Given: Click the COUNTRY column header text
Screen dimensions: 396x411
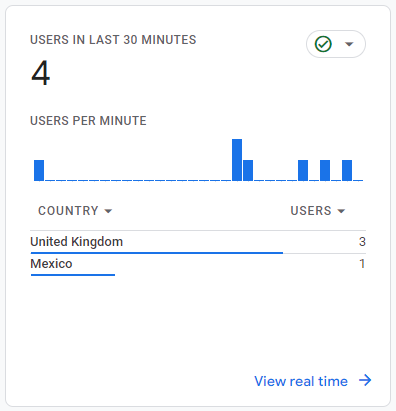Looking at the screenshot, I should [x=68, y=211].
